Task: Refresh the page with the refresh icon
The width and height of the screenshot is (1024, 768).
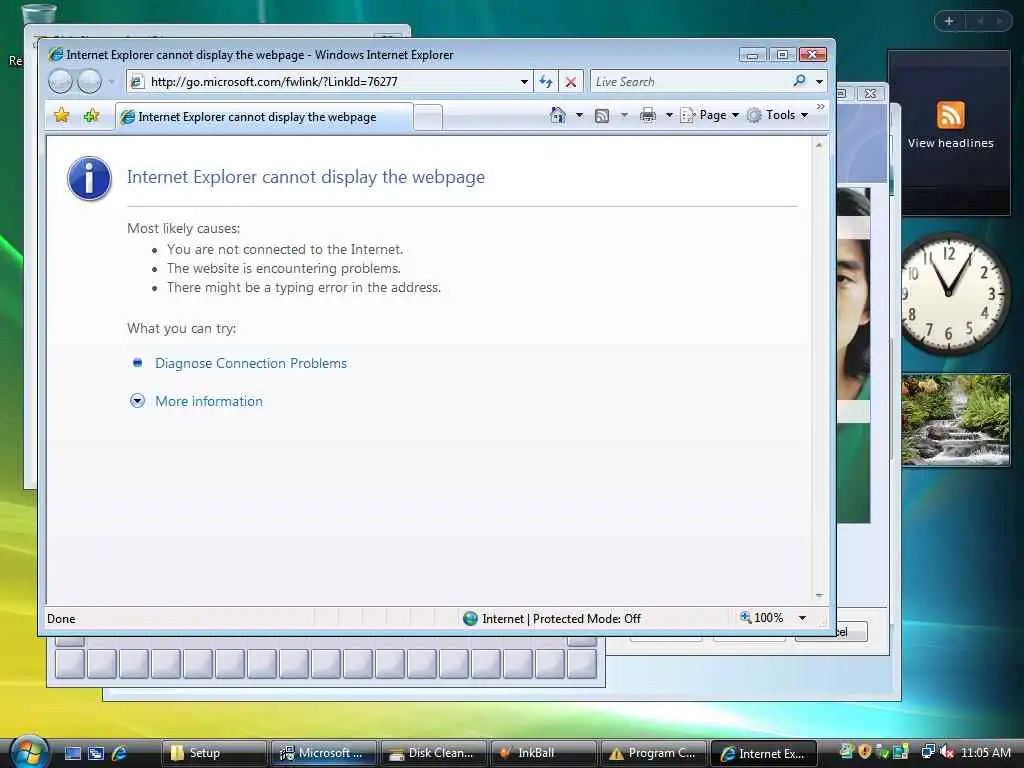Action: (x=545, y=82)
